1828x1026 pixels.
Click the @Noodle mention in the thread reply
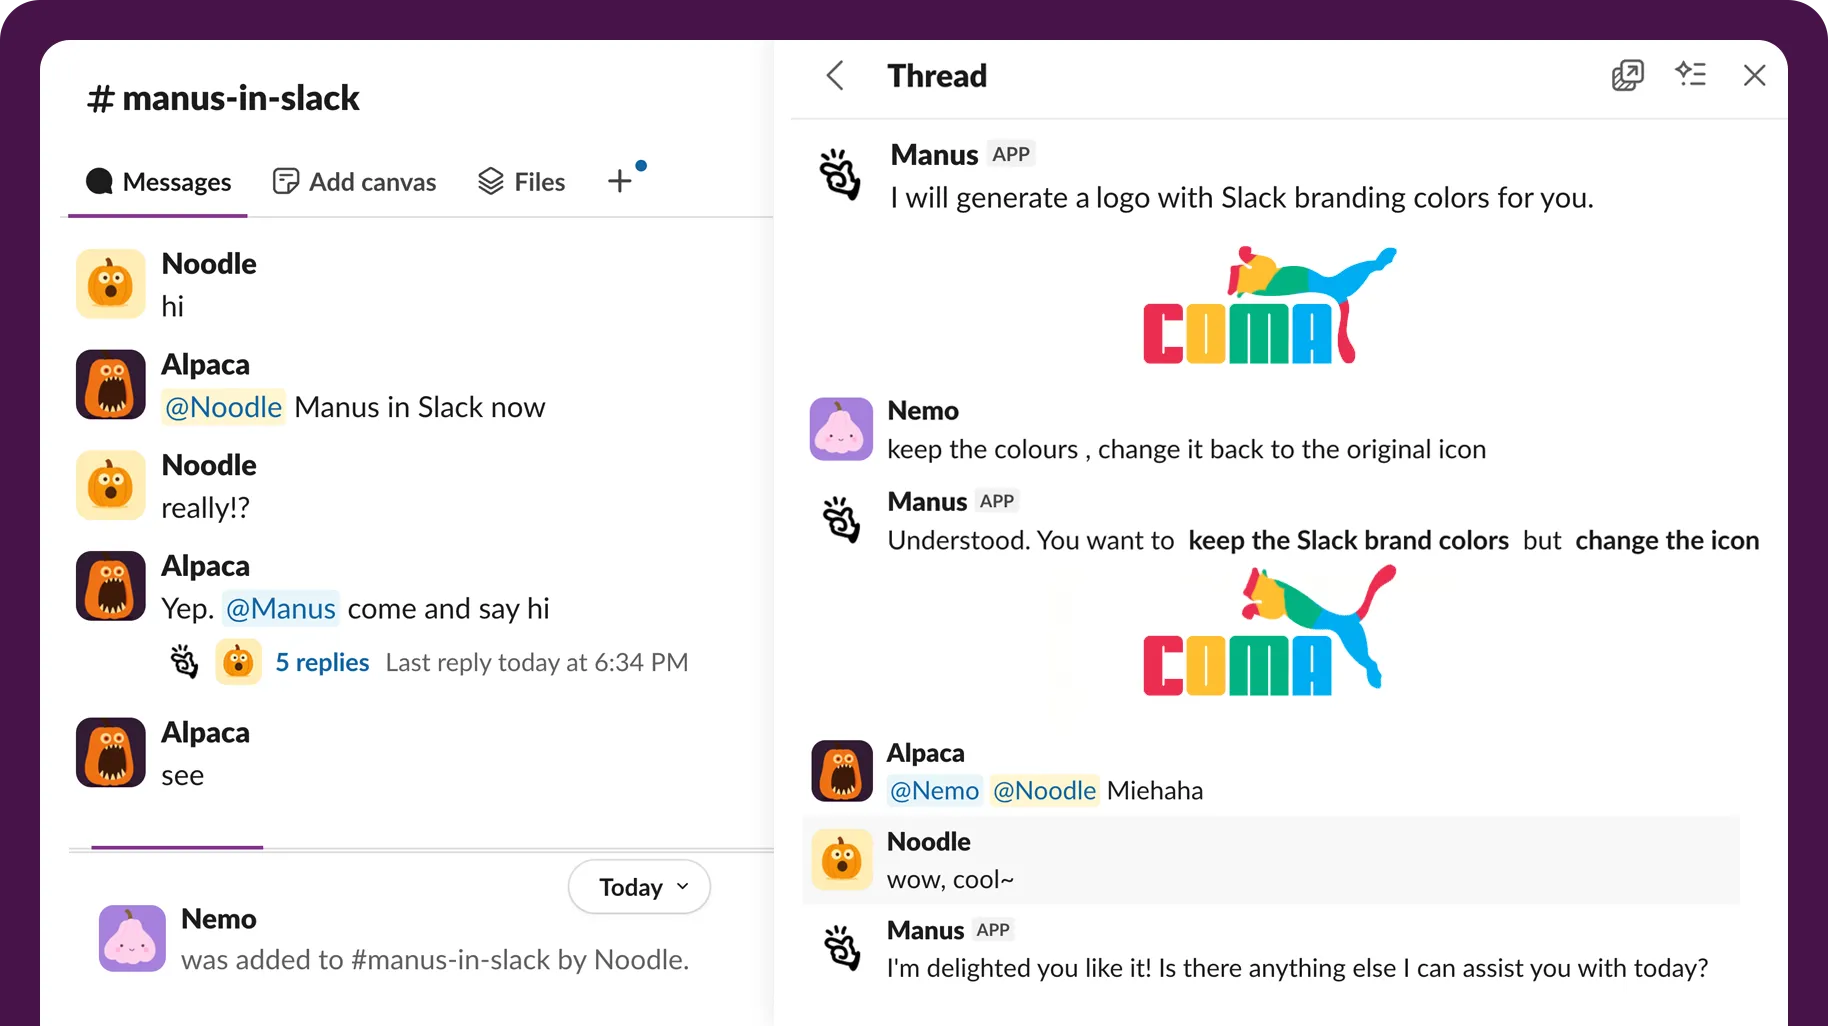[1044, 790]
